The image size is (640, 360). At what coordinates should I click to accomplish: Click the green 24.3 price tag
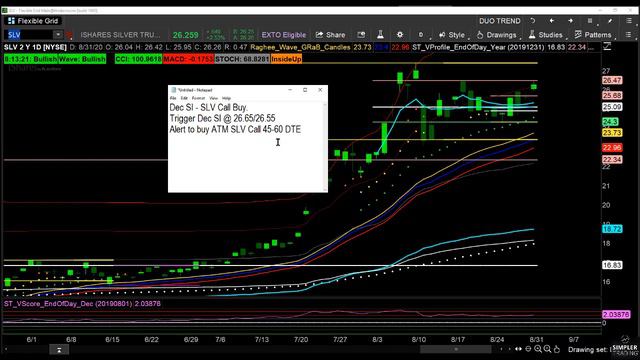point(610,122)
